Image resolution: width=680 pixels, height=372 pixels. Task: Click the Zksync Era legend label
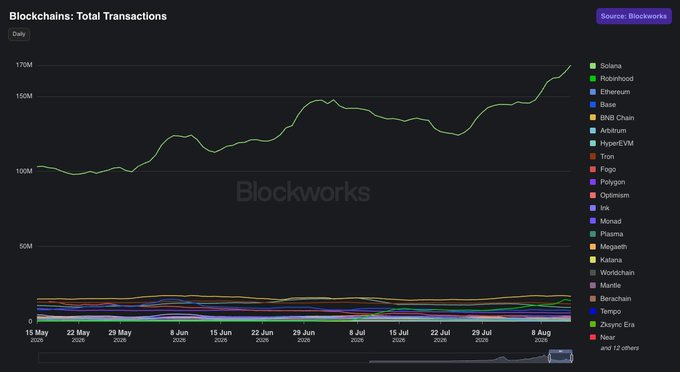pos(617,324)
